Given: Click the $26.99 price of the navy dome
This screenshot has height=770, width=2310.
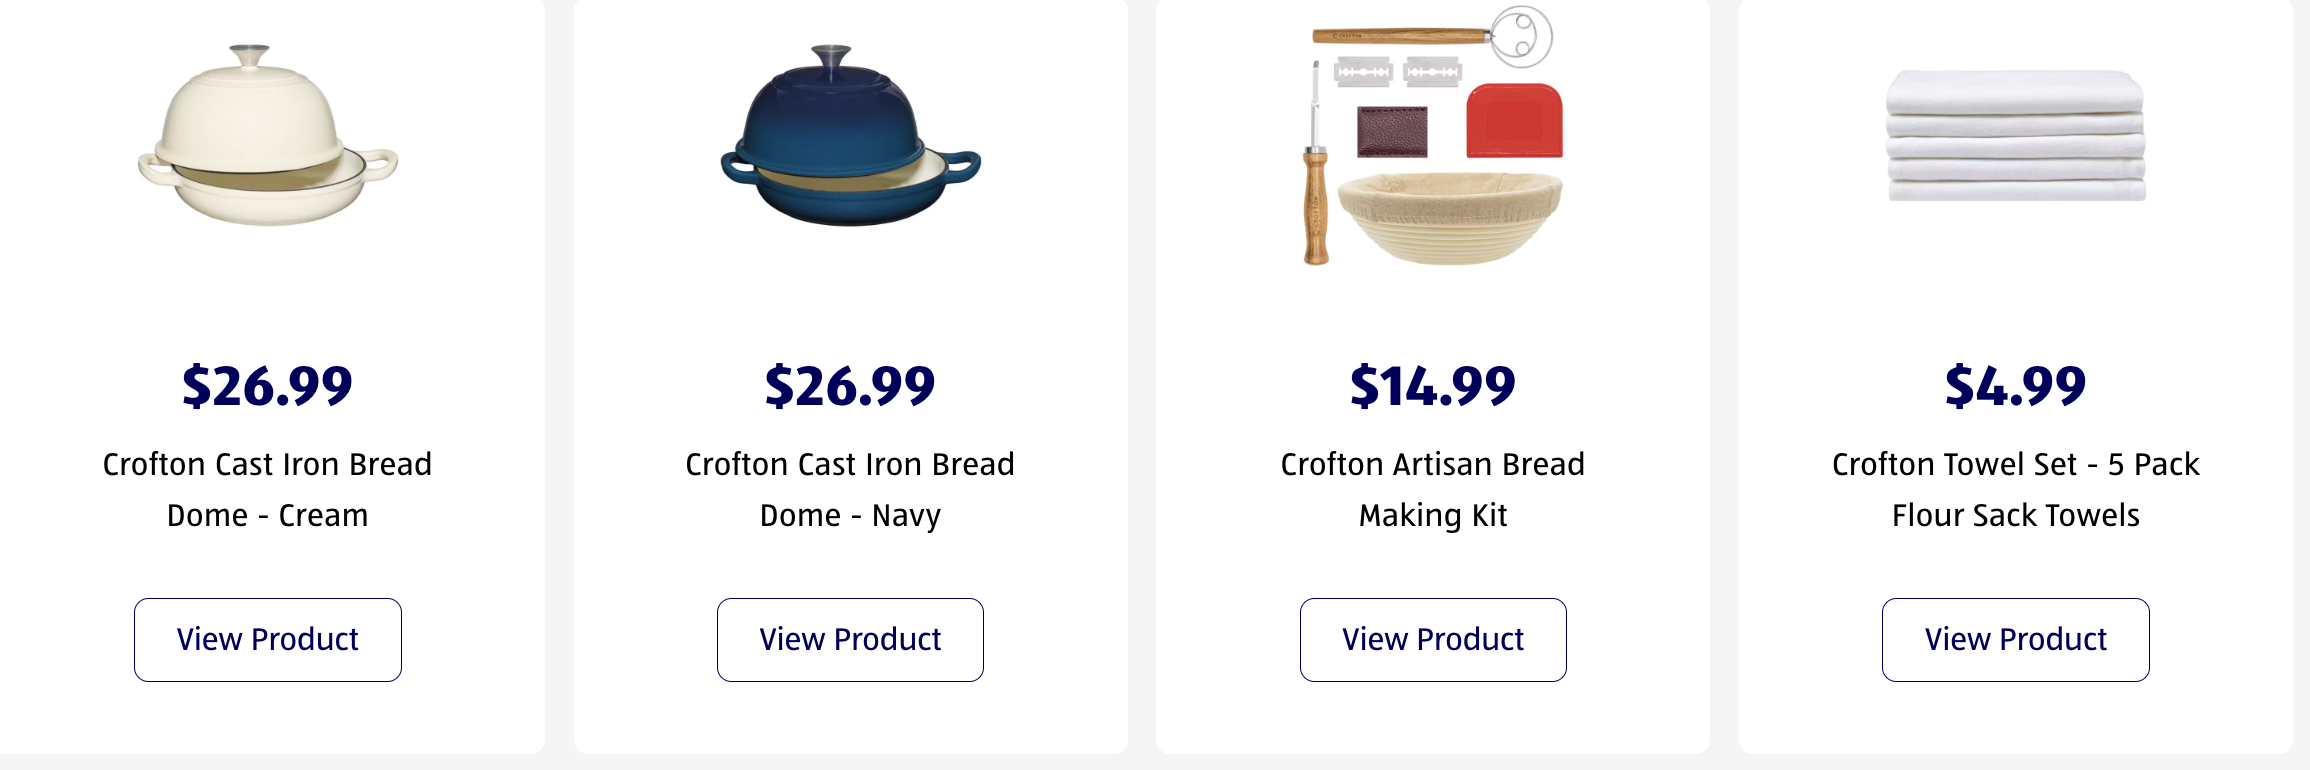Looking at the screenshot, I should pos(850,386).
